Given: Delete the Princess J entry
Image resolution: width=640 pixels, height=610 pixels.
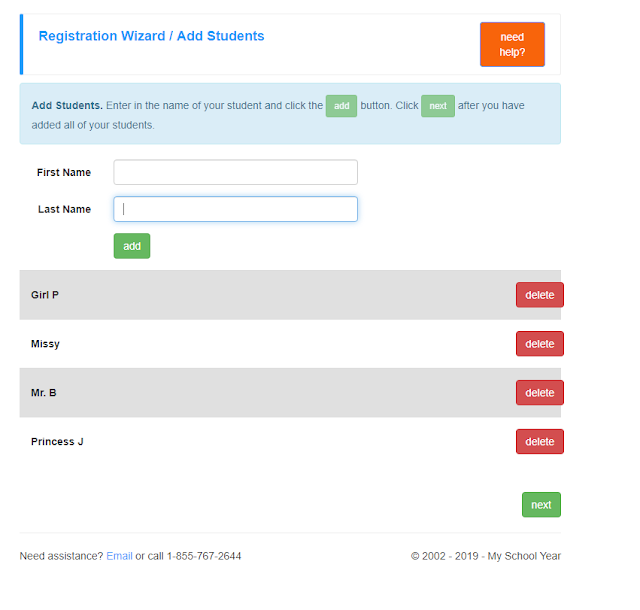Looking at the screenshot, I should pyautogui.click(x=540, y=441).
